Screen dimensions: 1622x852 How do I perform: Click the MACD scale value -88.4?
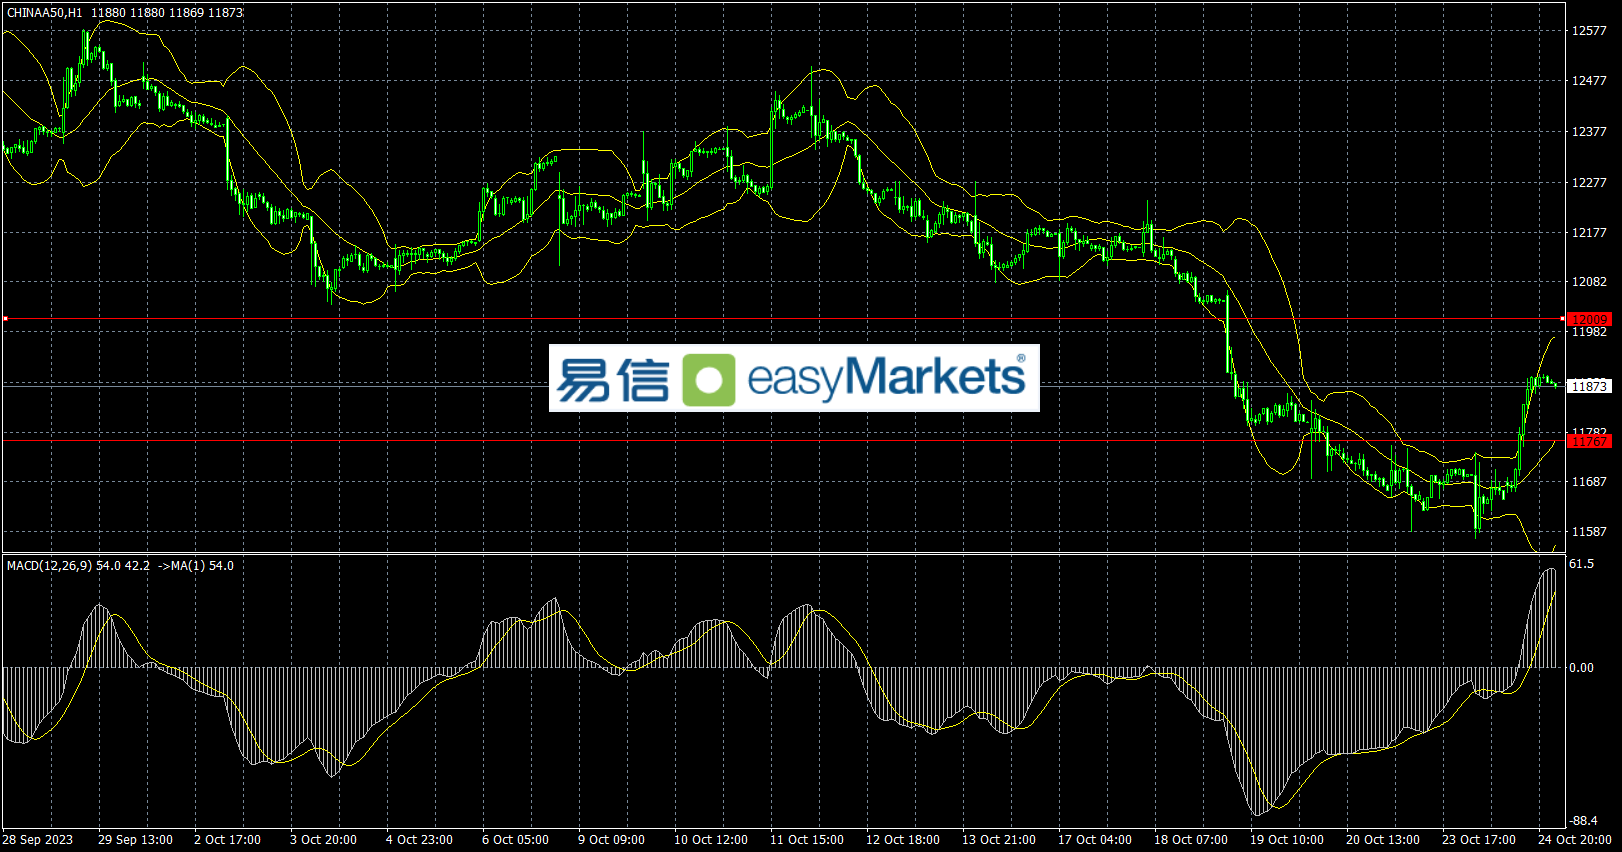tap(1584, 821)
